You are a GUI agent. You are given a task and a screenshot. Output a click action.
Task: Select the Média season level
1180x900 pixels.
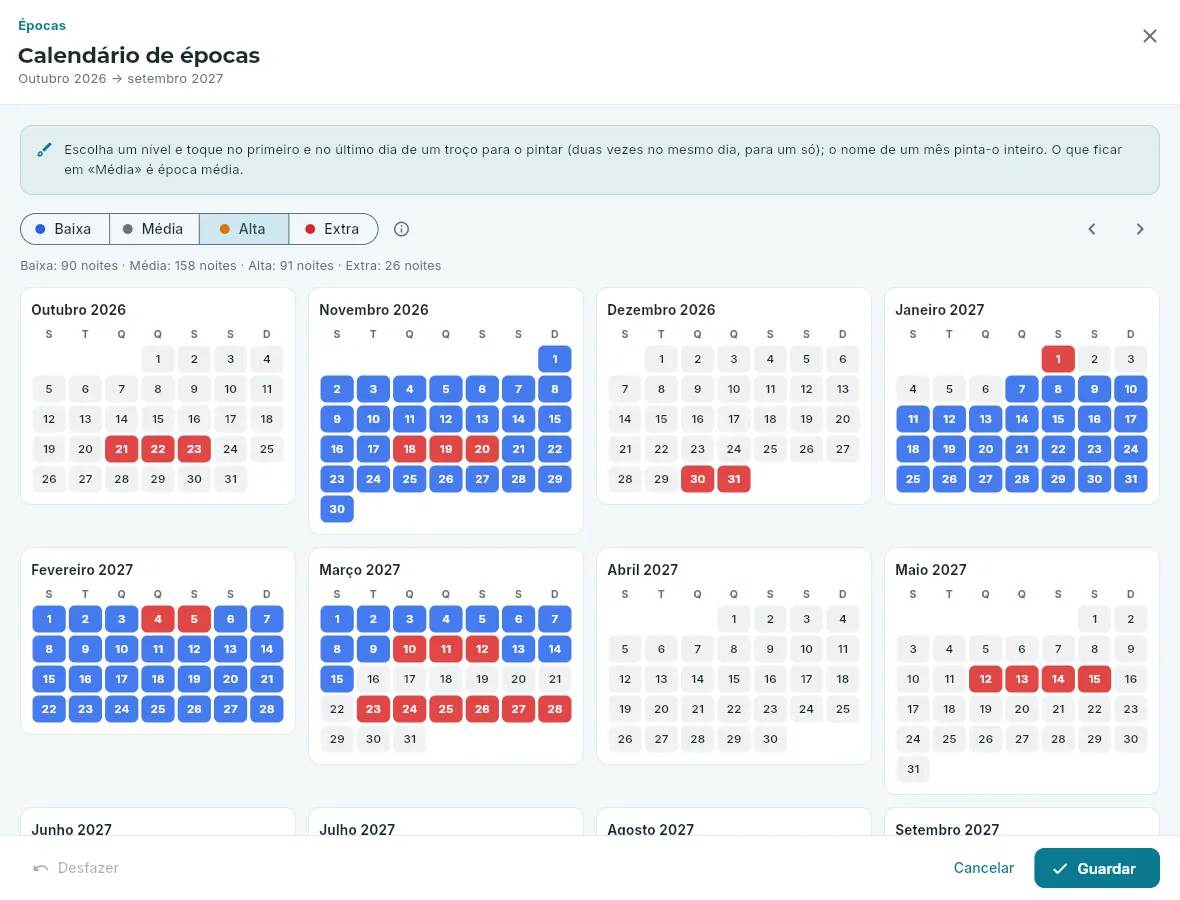tap(154, 229)
